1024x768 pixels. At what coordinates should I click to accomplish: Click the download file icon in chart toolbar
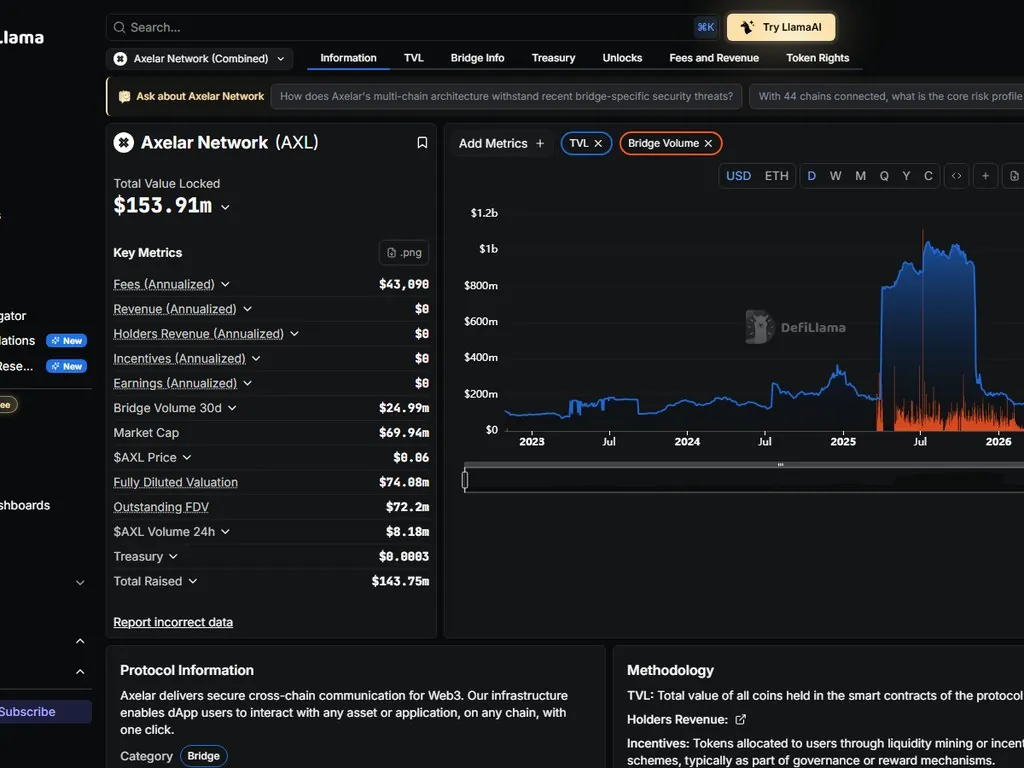(1014, 176)
